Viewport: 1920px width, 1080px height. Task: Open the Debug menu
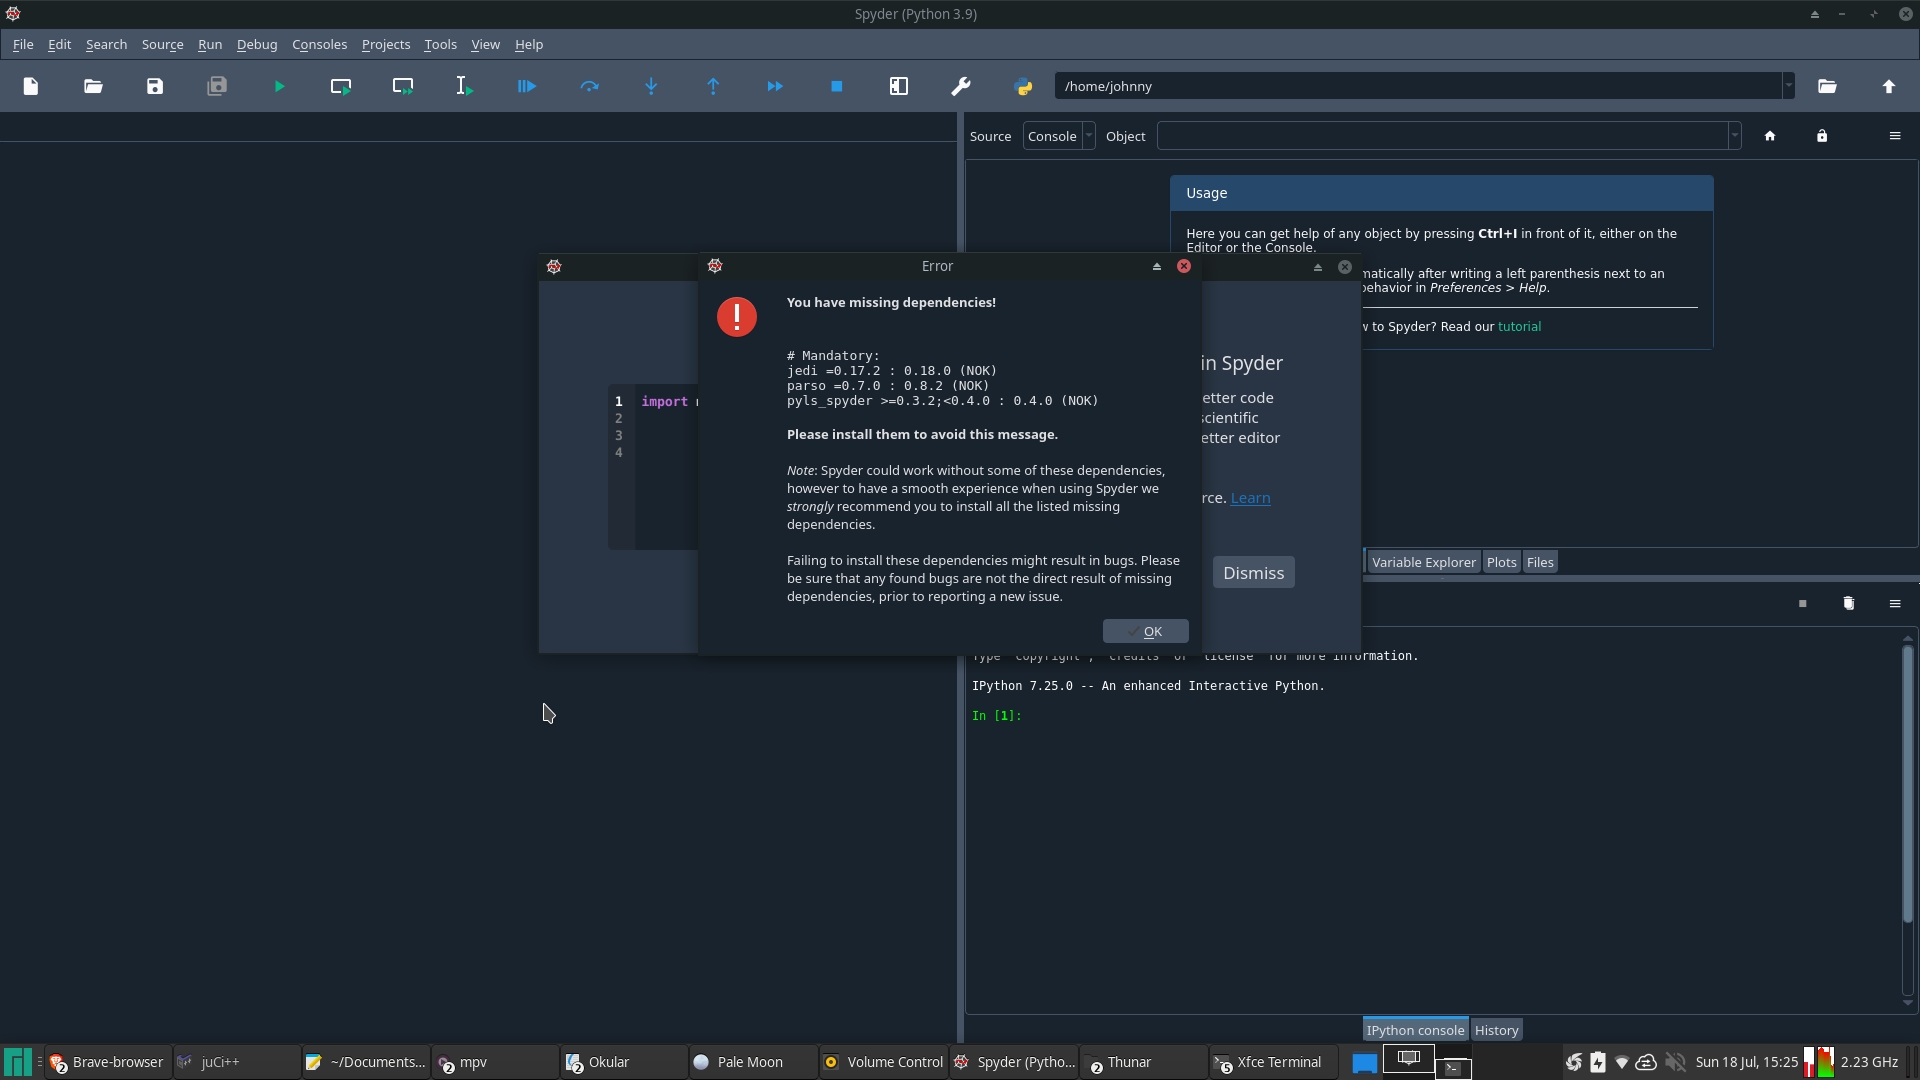pos(257,45)
